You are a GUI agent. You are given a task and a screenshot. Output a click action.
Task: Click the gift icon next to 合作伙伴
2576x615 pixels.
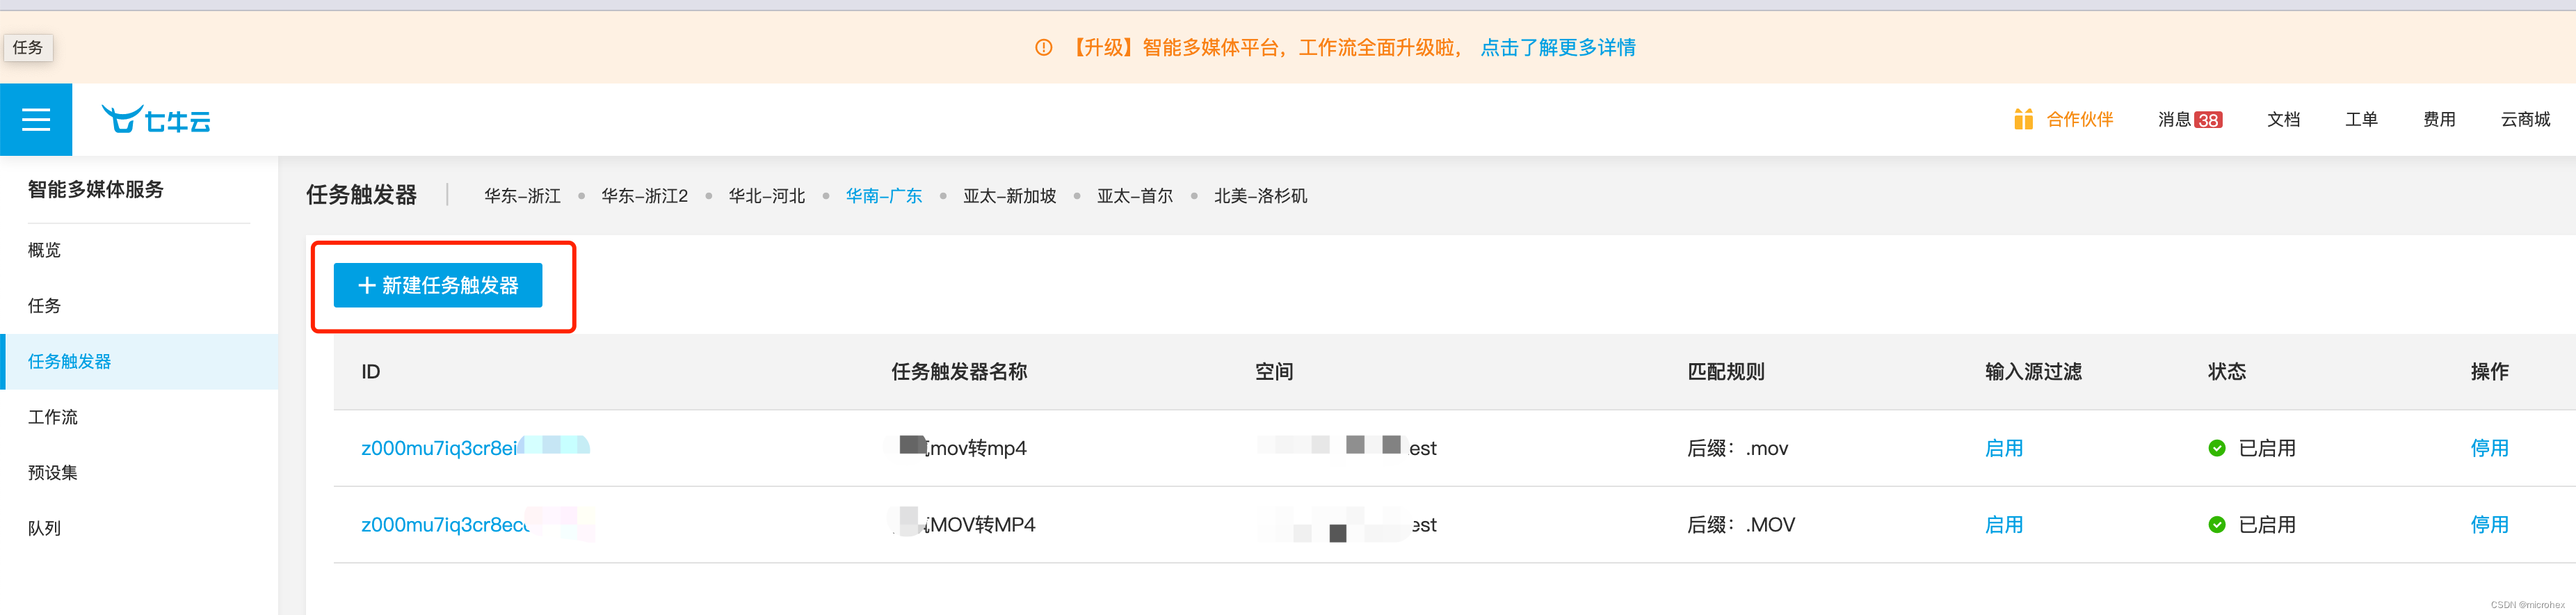tap(2023, 119)
